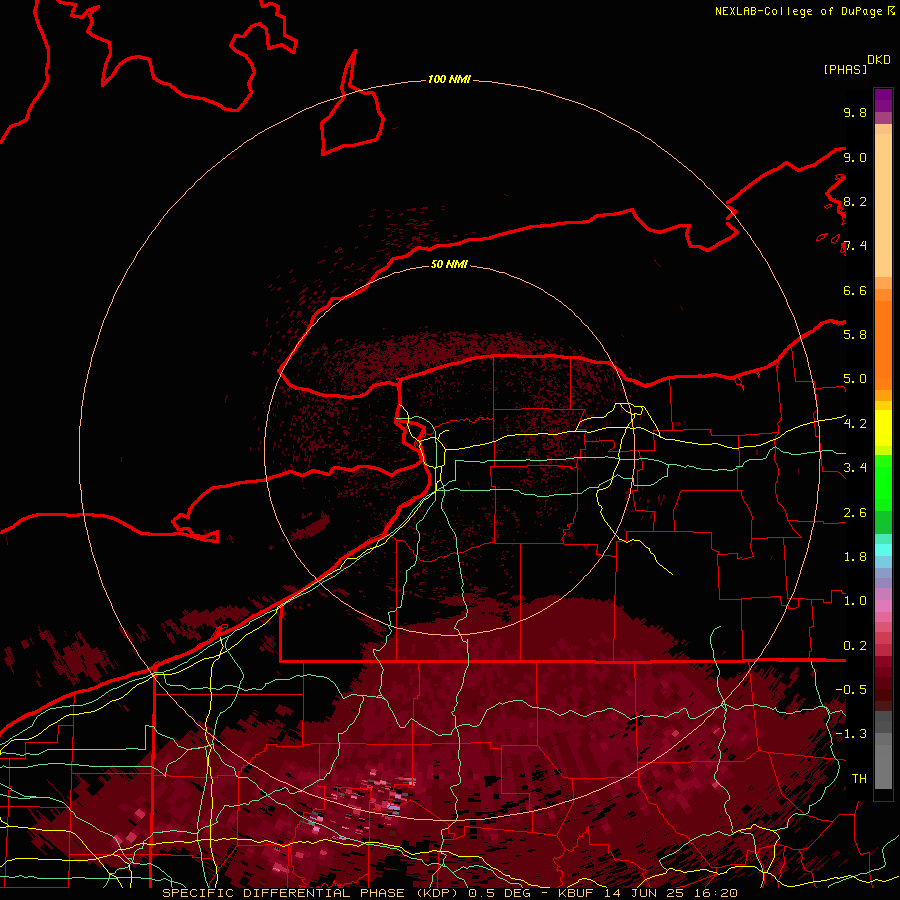This screenshot has height=900, width=900.
Task: Click the 100 NMI range ring label
Action: pos(449,79)
